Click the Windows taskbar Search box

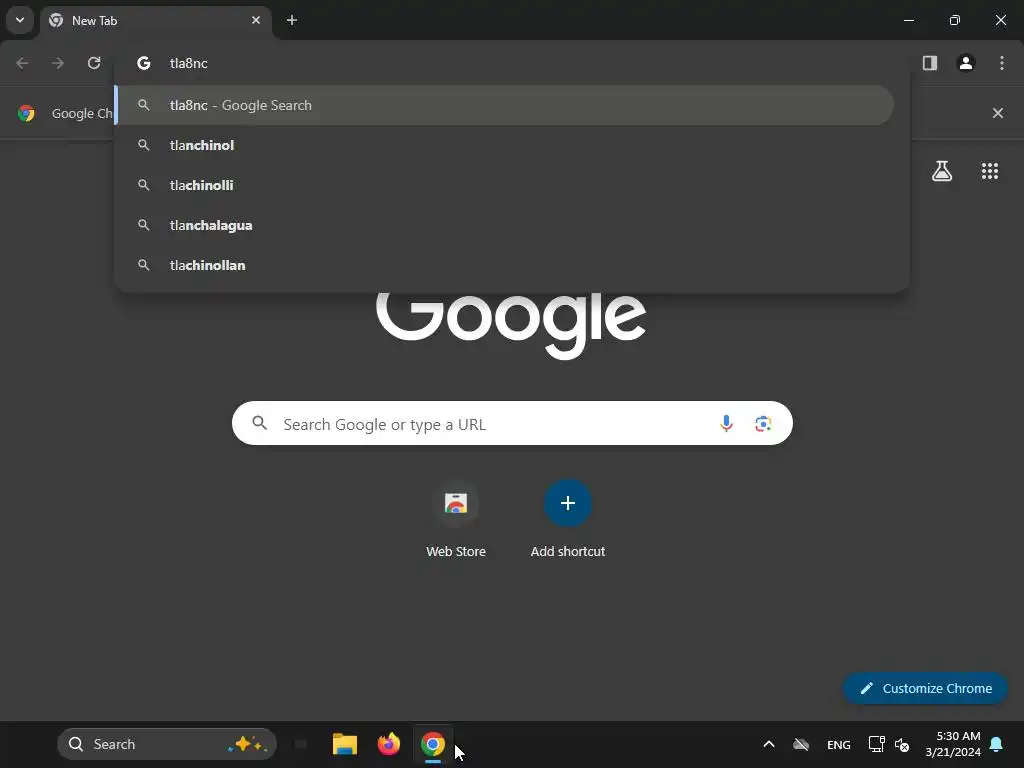pos(167,744)
